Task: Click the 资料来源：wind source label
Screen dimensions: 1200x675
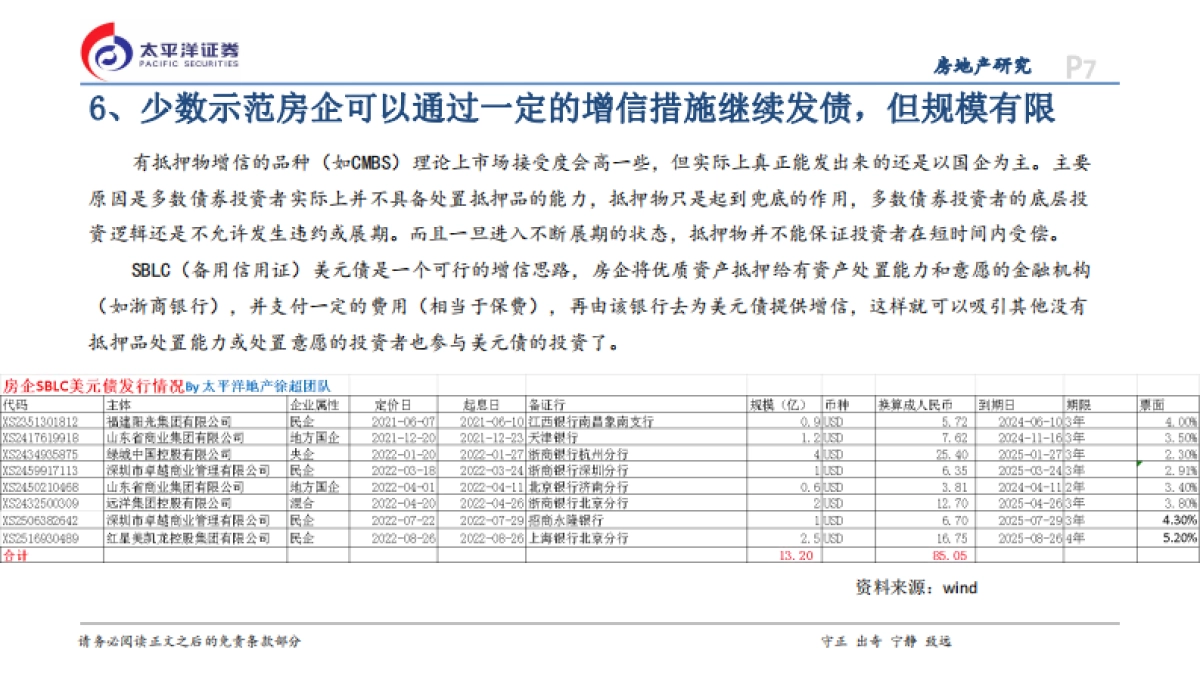Action: 917,587
